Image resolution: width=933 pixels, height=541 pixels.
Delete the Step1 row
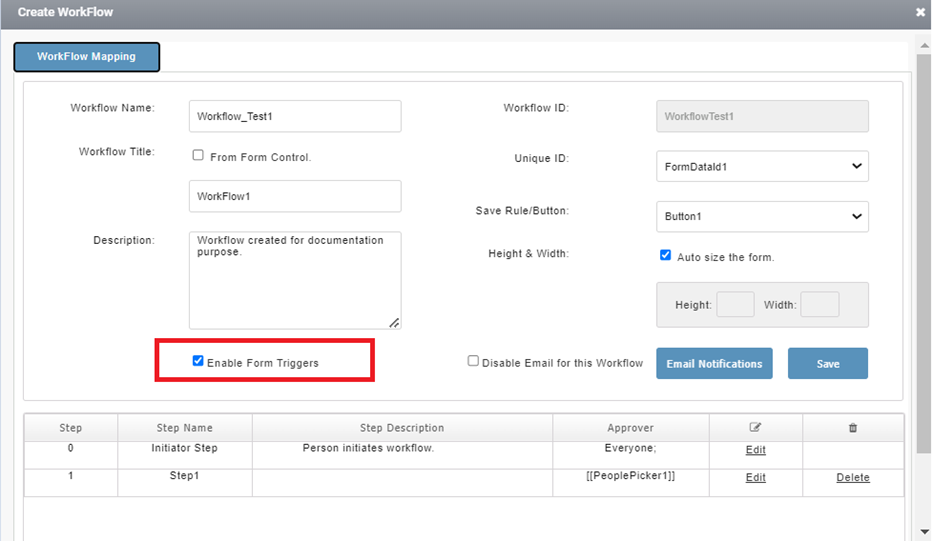coord(853,477)
